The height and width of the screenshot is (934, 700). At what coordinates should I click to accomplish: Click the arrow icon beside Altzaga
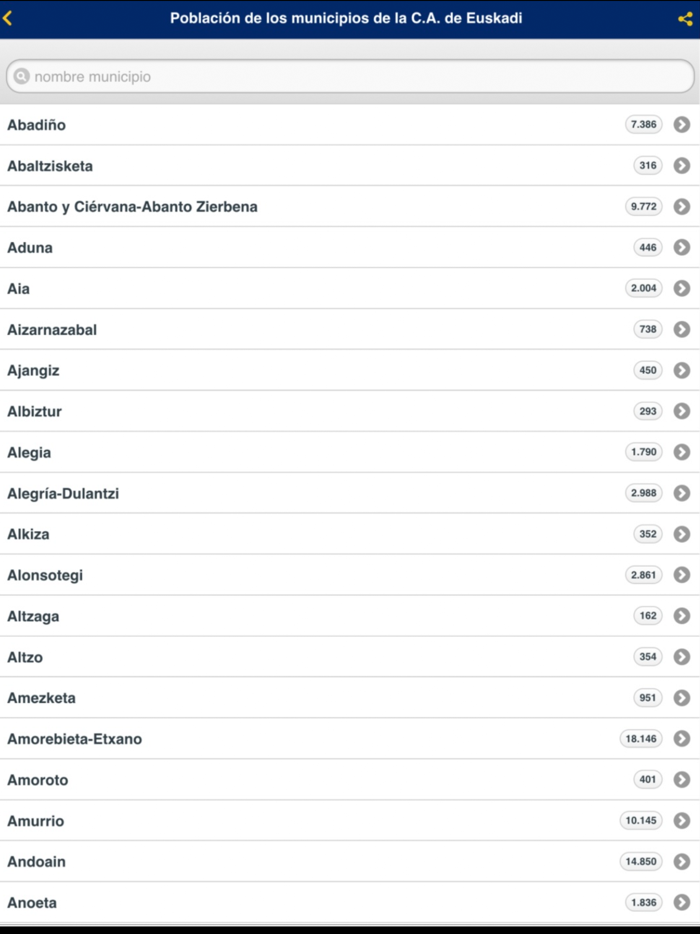682,616
